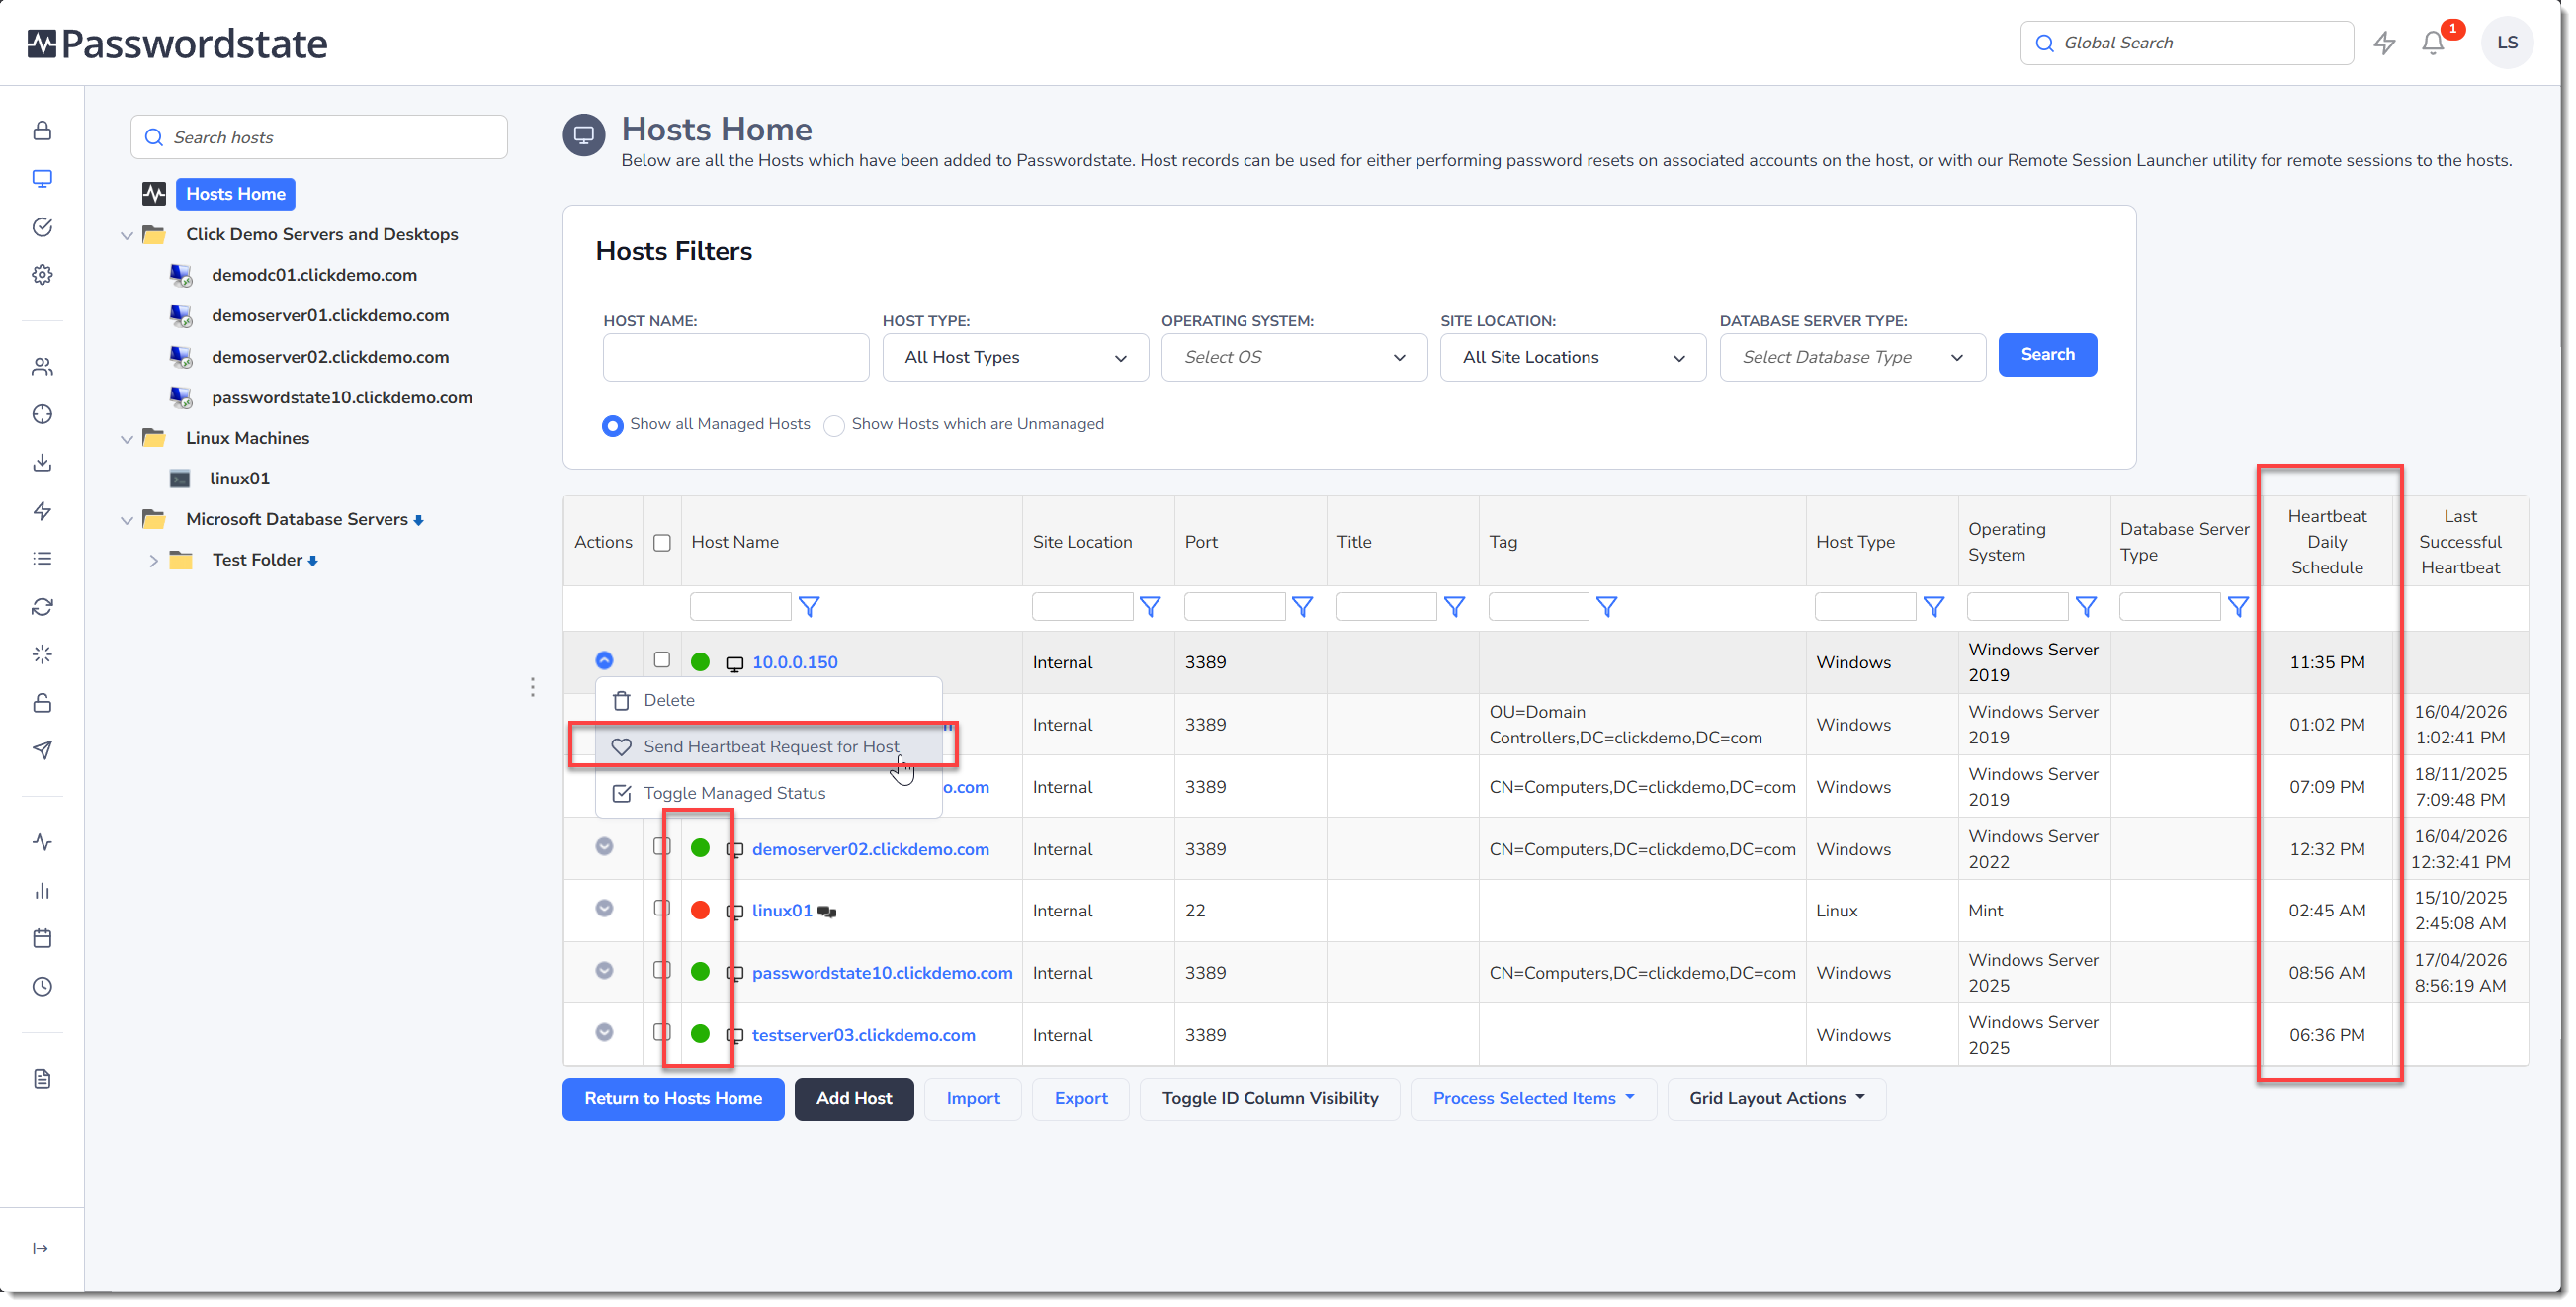Viewport: 2576px width, 1307px height.
Task: Apply the Tag column filter icon
Action: click(x=1606, y=607)
